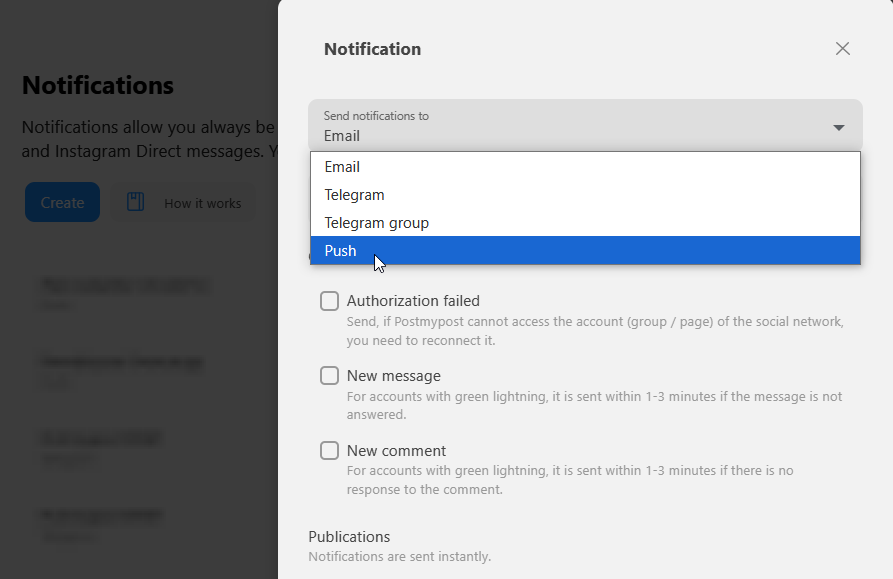Enable the New message checkbox
This screenshot has width=893, height=579.
point(329,376)
